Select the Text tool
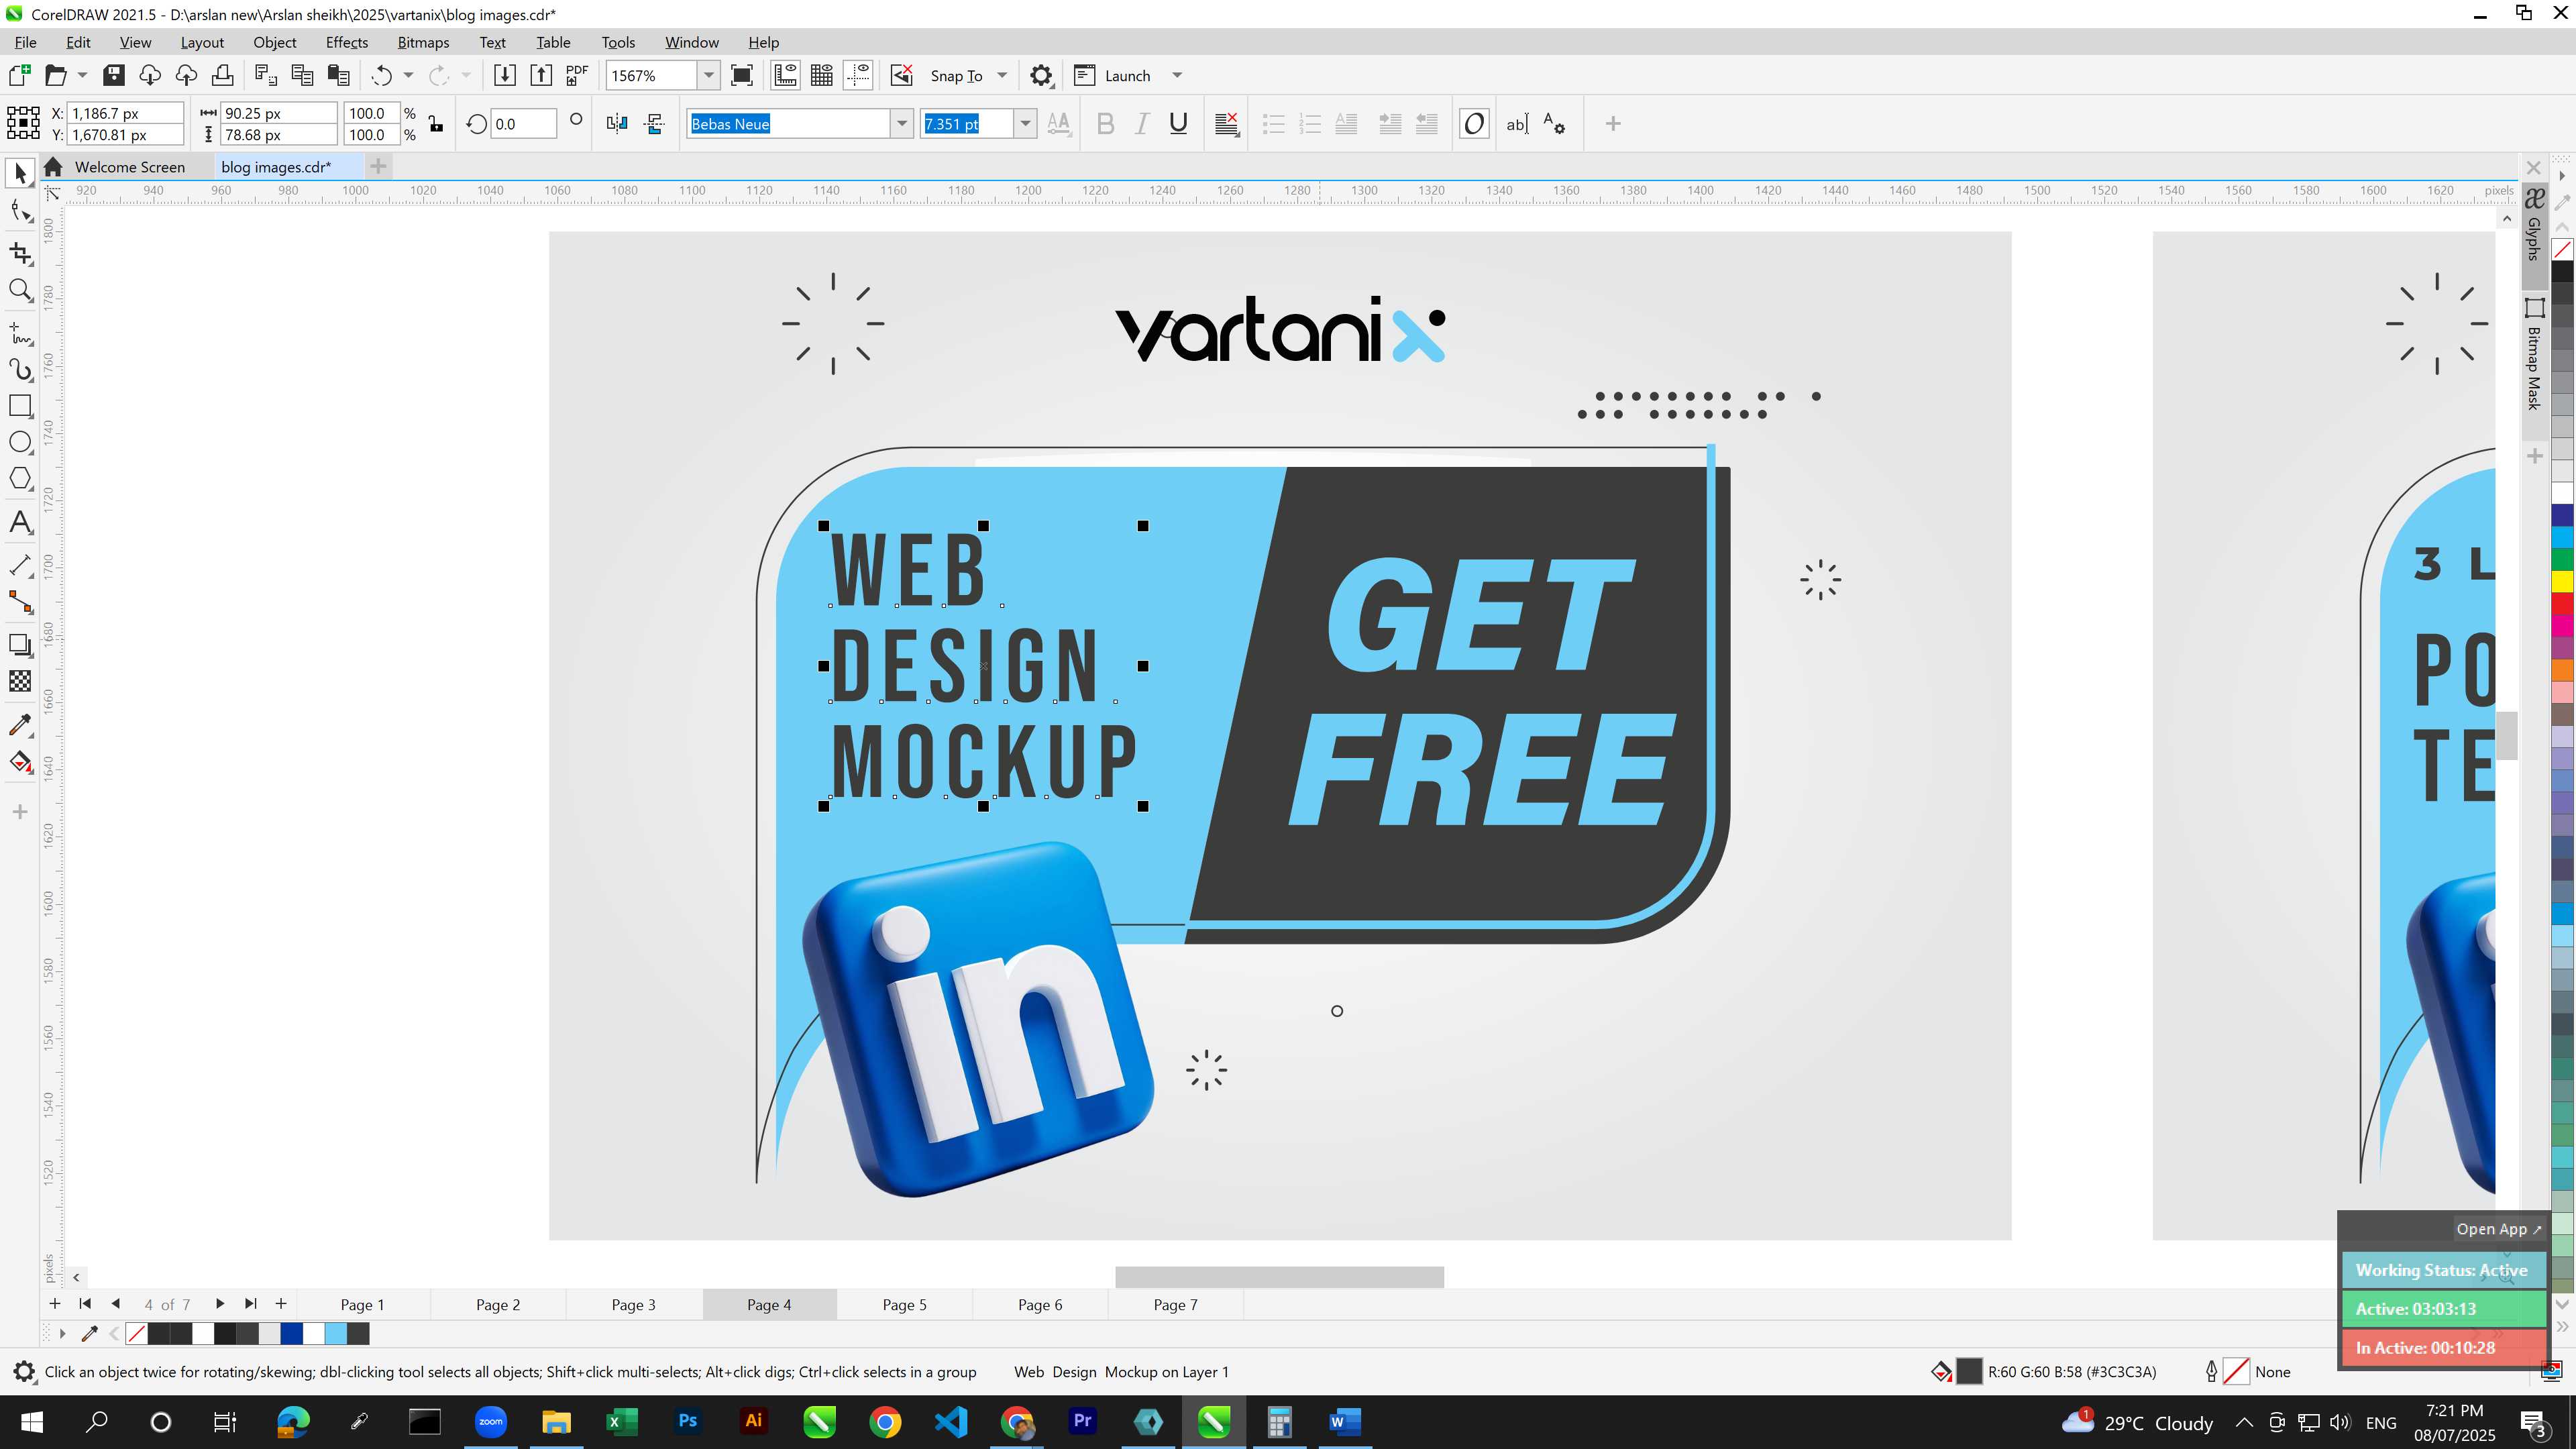This screenshot has height=1449, width=2576. (x=20, y=522)
